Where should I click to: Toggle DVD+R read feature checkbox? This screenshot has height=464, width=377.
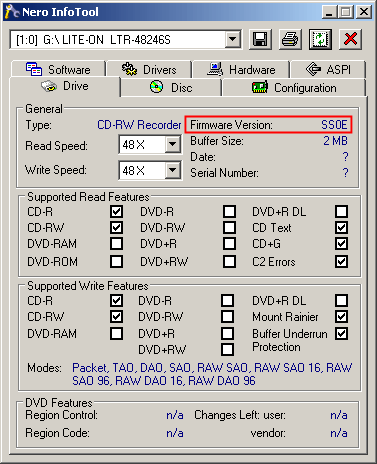pyautogui.click(x=229, y=244)
